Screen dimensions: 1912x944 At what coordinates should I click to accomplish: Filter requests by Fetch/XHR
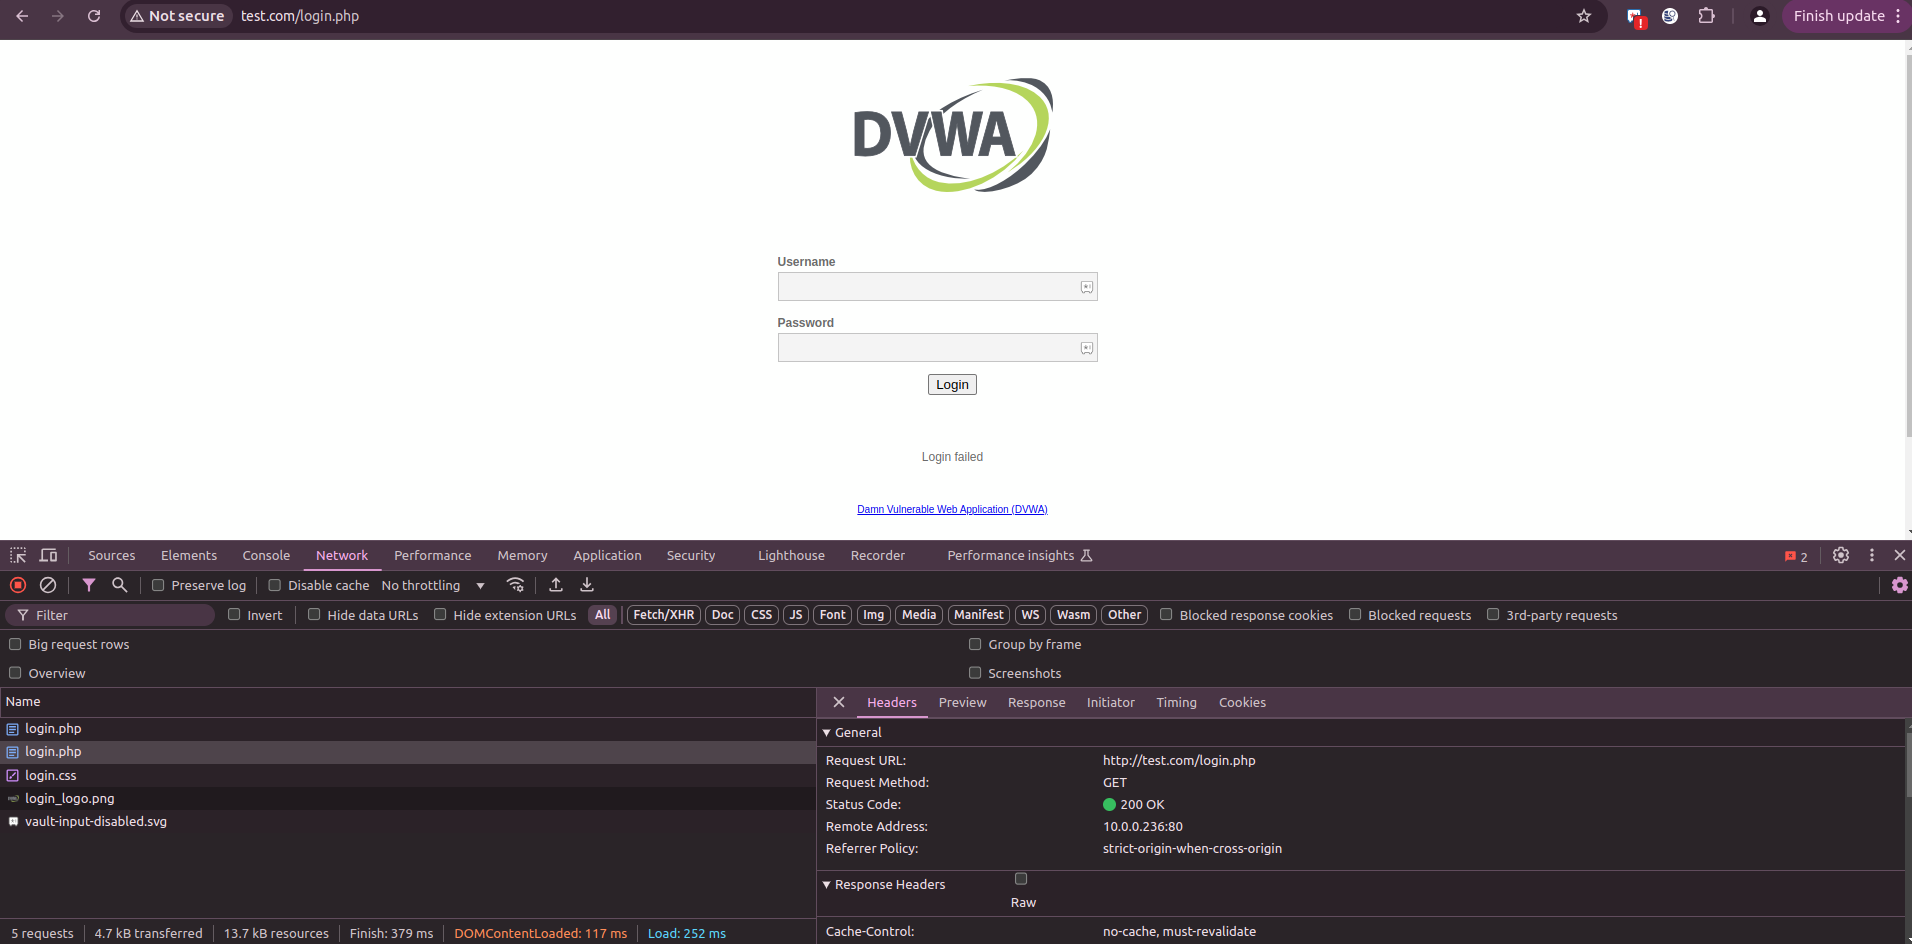(x=663, y=615)
